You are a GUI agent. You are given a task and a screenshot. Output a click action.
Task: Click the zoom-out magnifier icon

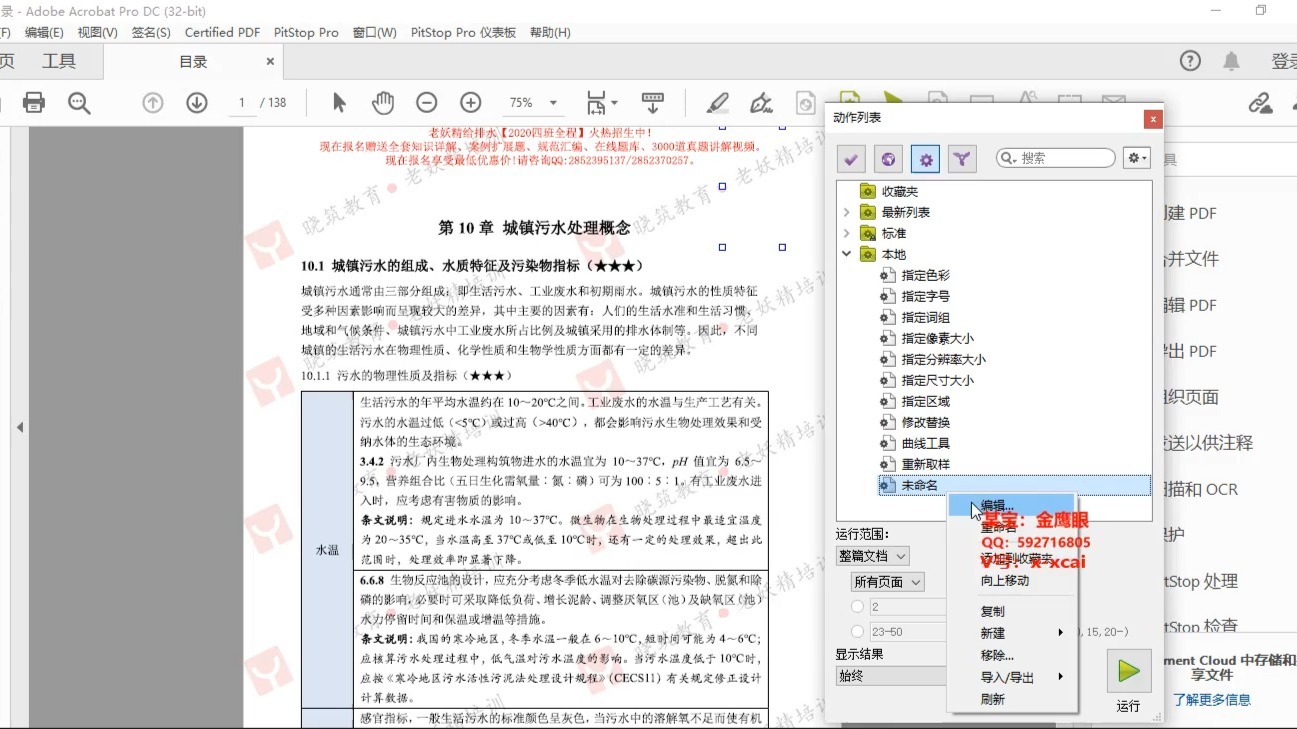point(426,102)
